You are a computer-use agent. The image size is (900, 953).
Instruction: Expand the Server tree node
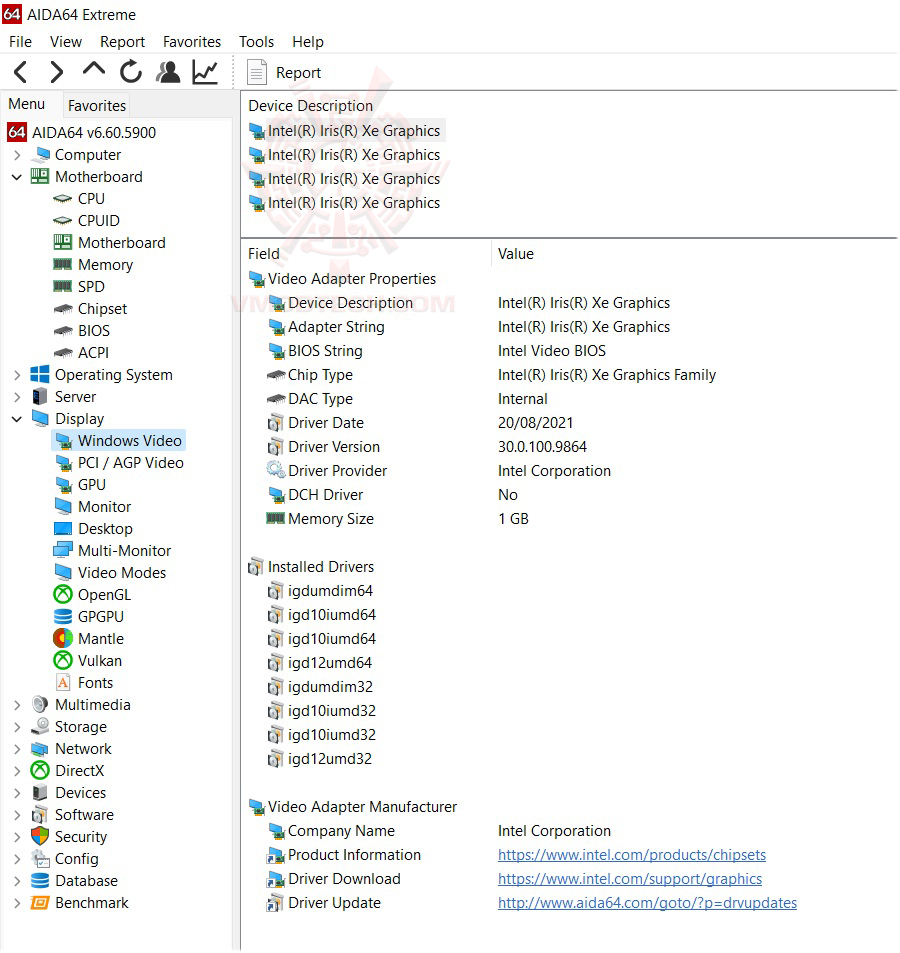tap(17, 397)
